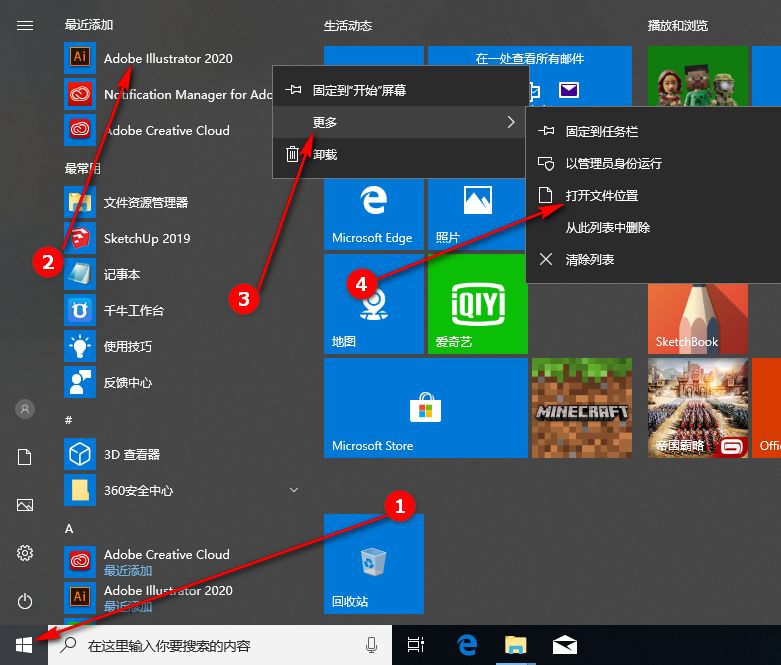Open the iQIYI tile
The image size is (781, 665).
pyautogui.click(x=477, y=303)
